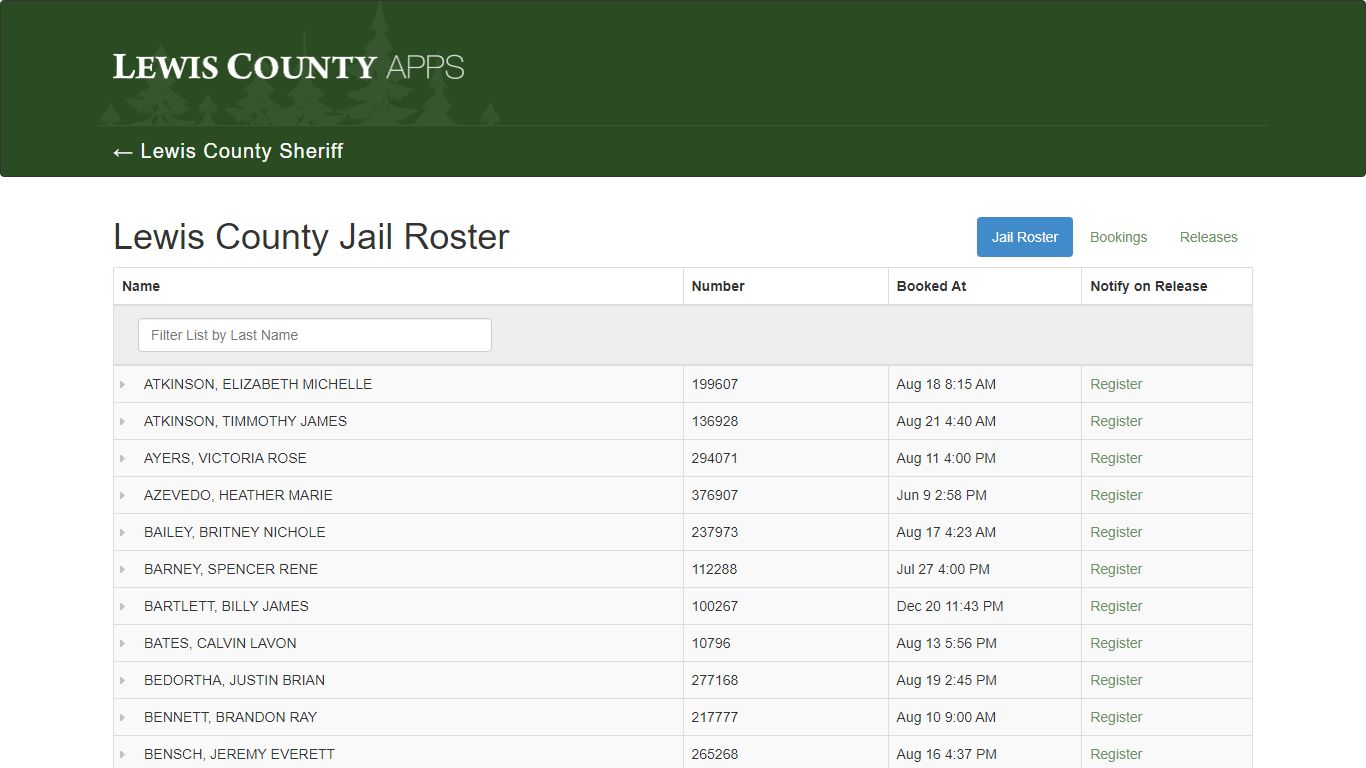Screen dimensions: 1366x768
Task: Click booking number 265268
Action: tap(715, 754)
